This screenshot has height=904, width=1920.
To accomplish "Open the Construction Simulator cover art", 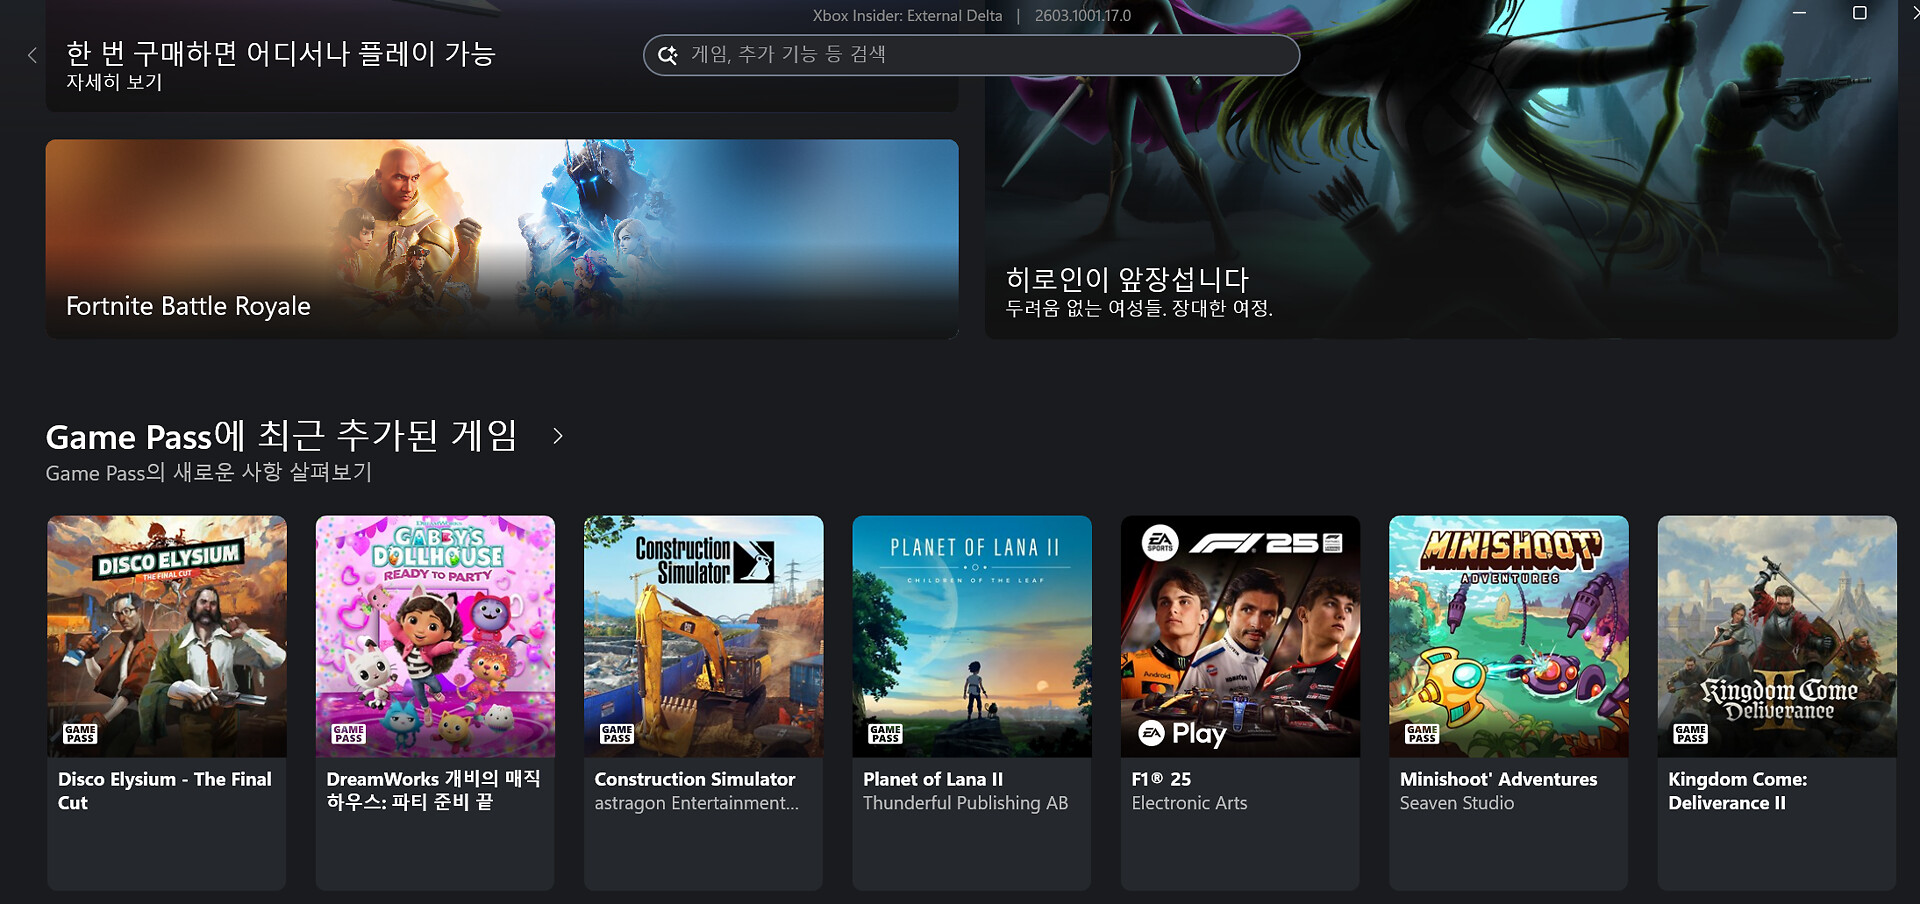I will pos(704,636).
